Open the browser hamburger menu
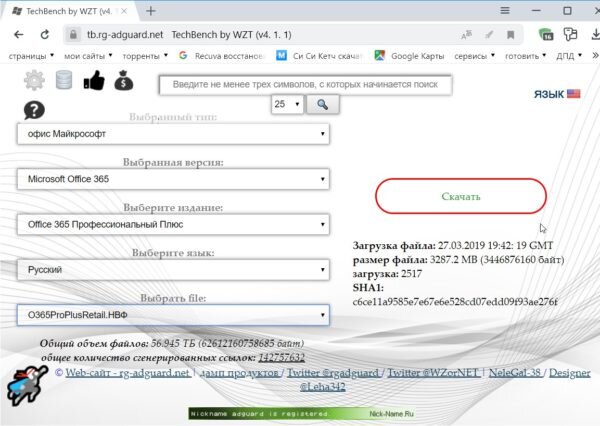The width and height of the screenshot is (600, 426). coord(505,11)
